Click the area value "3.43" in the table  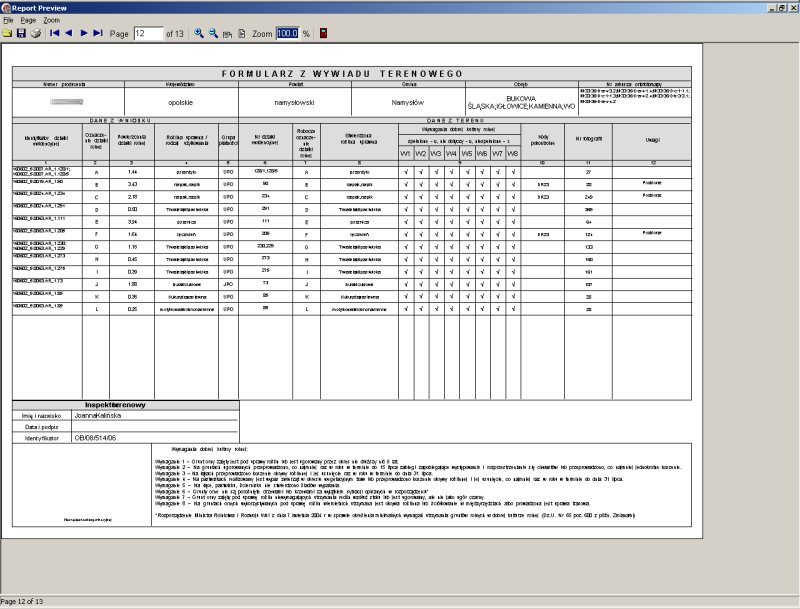pyautogui.click(x=132, y=185)
